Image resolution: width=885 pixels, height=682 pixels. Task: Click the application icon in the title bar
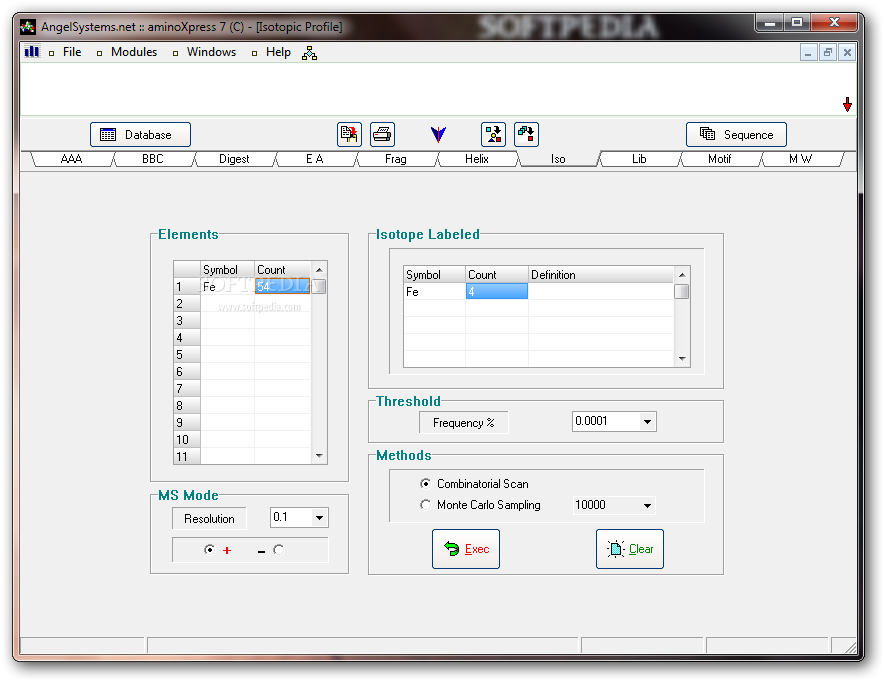28,27
